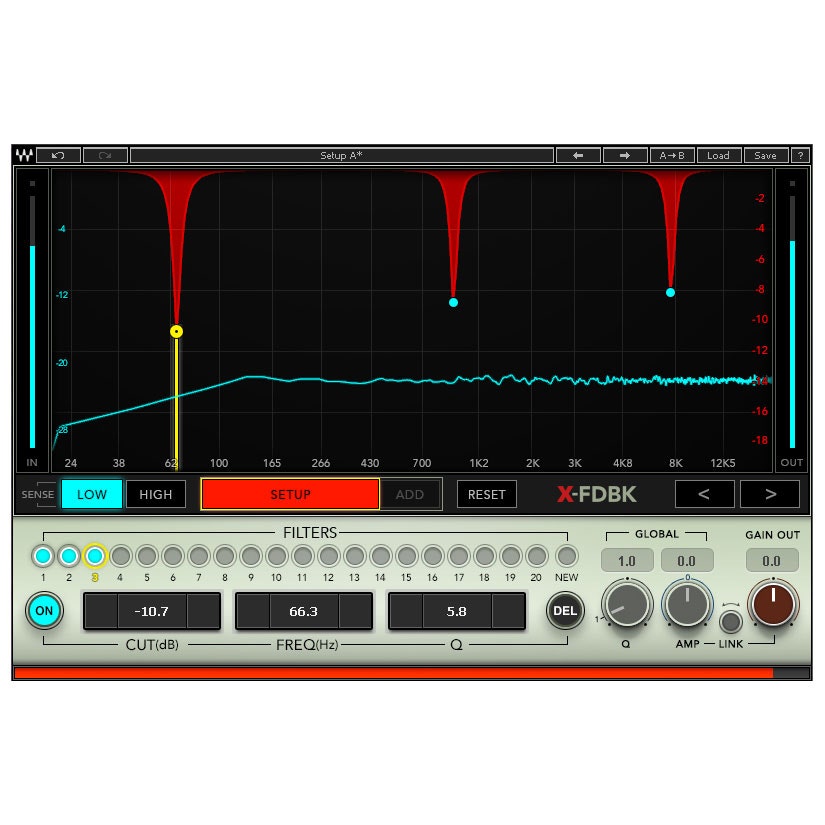
Task: Select filter 5 button
Action: click(147, 556)
